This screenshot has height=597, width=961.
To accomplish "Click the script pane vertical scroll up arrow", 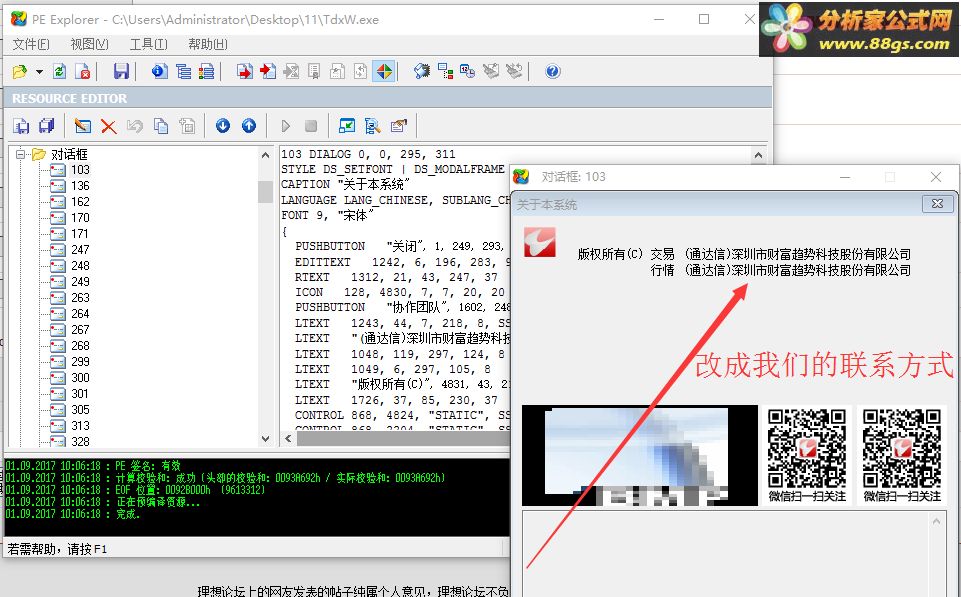I will (x=758, y=156).
